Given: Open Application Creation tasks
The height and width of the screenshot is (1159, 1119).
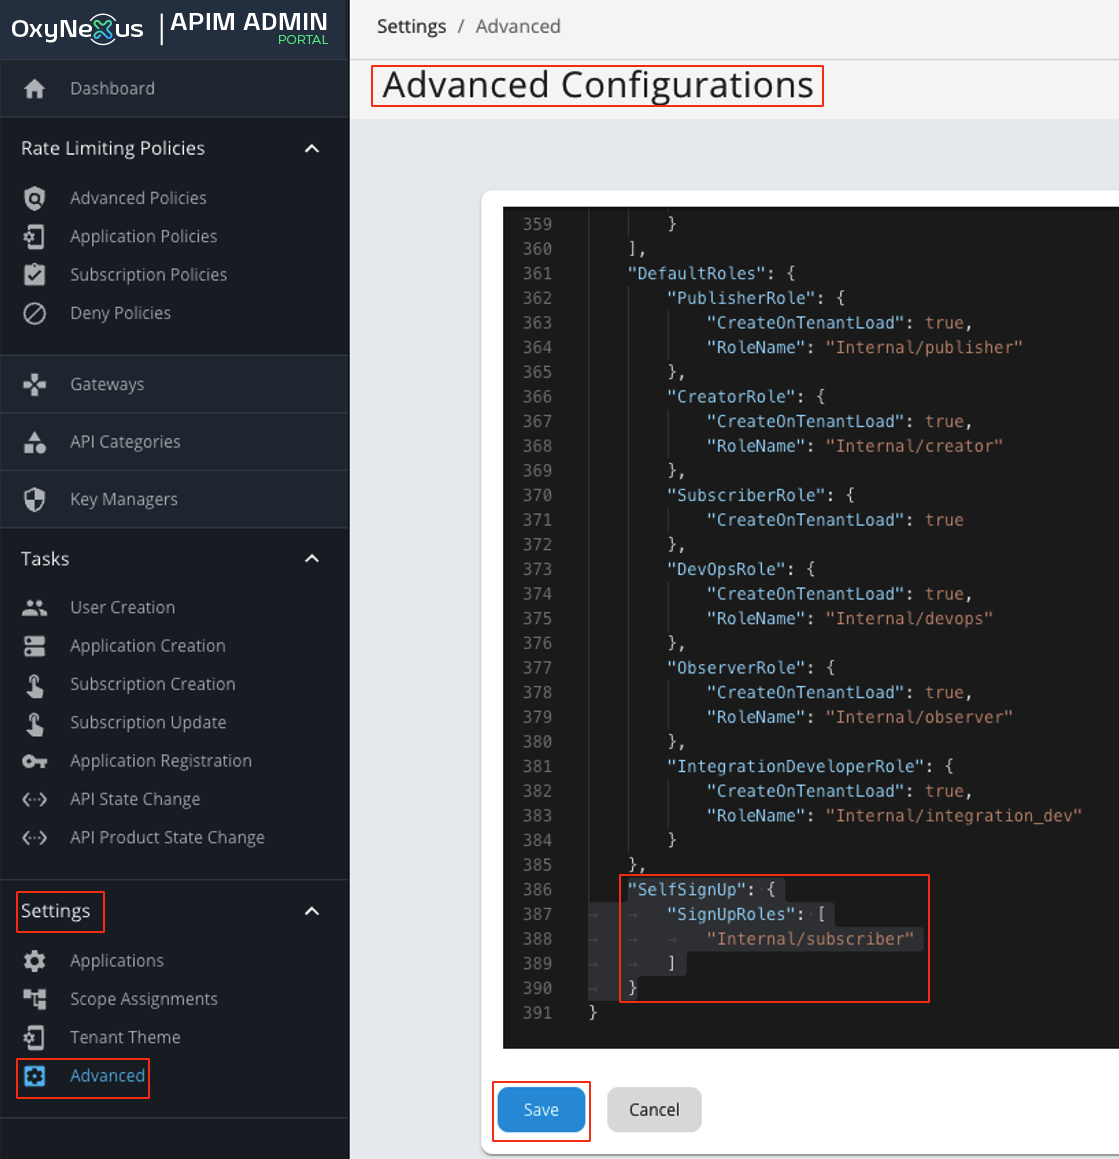Looking at the screenshot, I should [148, 646].
